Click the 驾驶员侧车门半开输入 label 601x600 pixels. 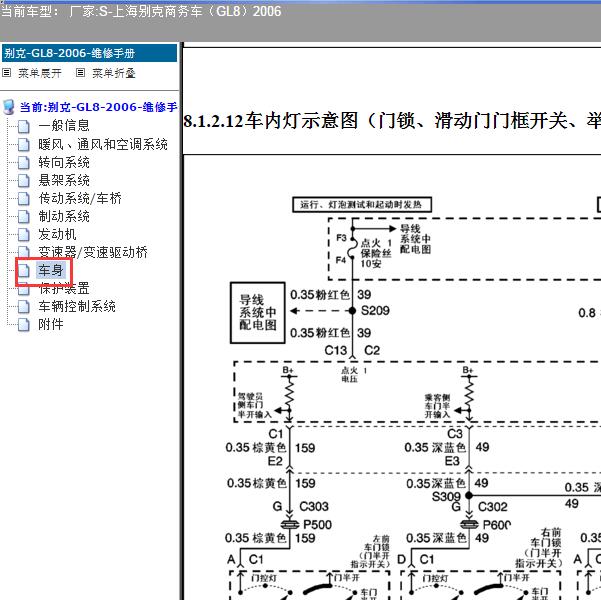click(x=254, y=405)
